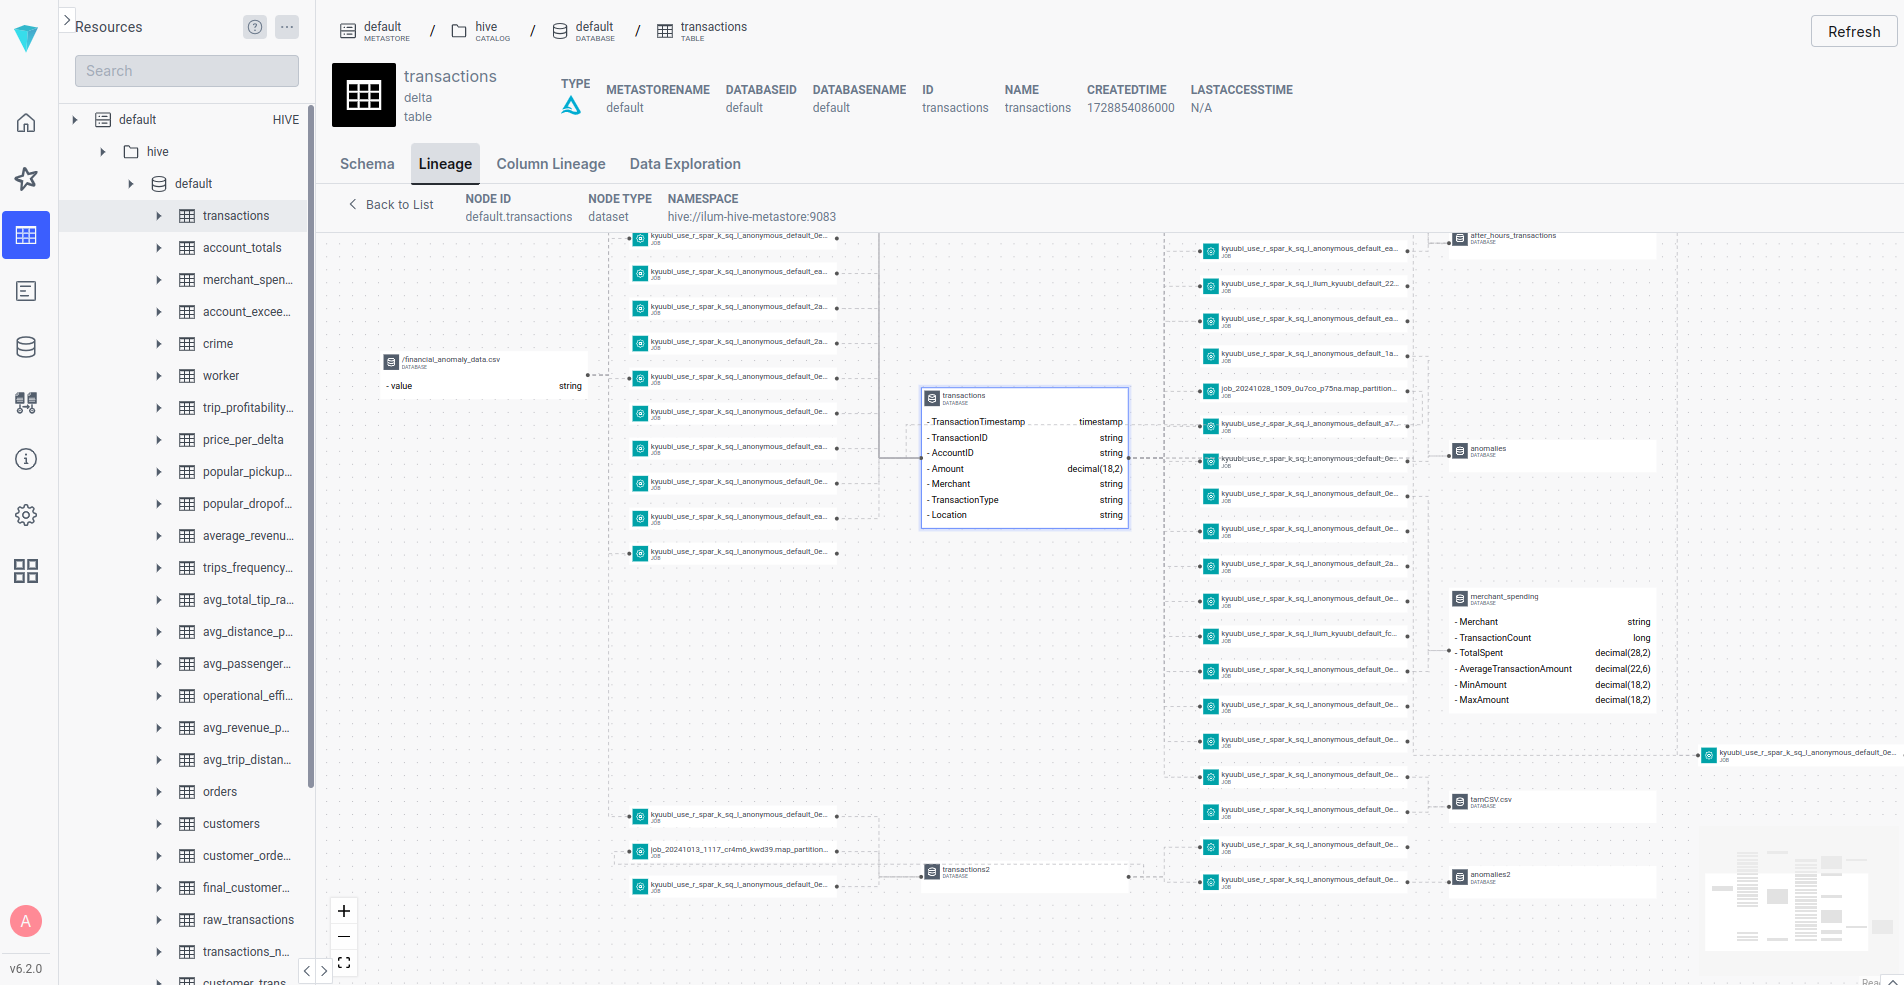Expand the raw_transactions tree item
This screenshot has height=985, width=1904.
tap(158, 919)
